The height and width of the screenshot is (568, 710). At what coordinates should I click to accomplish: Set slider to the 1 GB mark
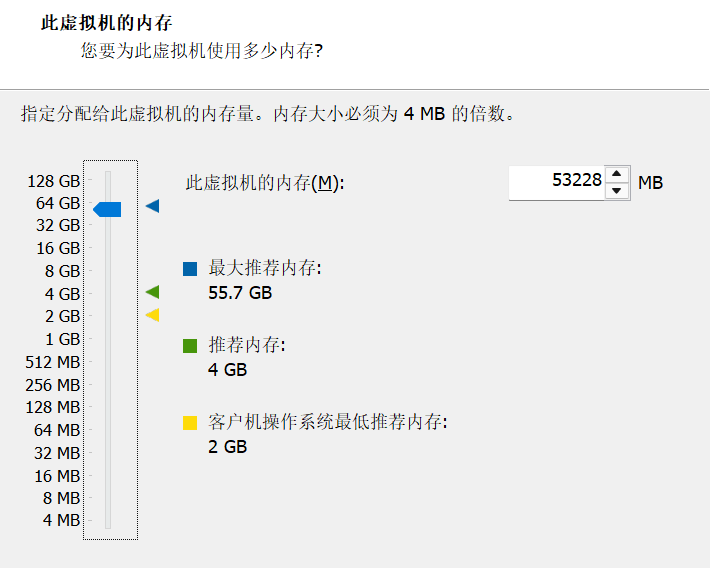[x=108, y=339]
